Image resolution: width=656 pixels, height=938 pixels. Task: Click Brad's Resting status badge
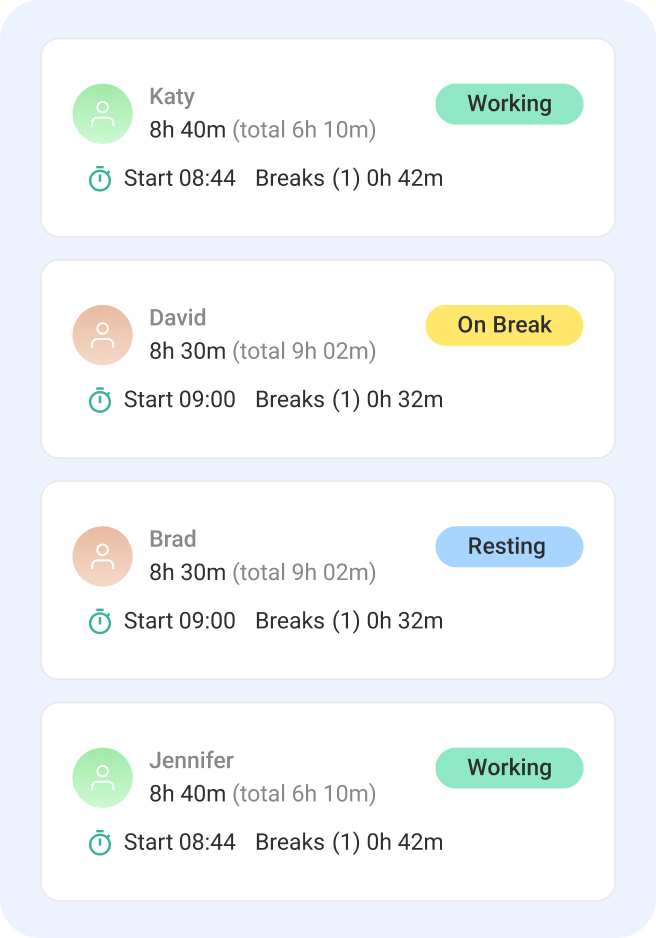509,546
